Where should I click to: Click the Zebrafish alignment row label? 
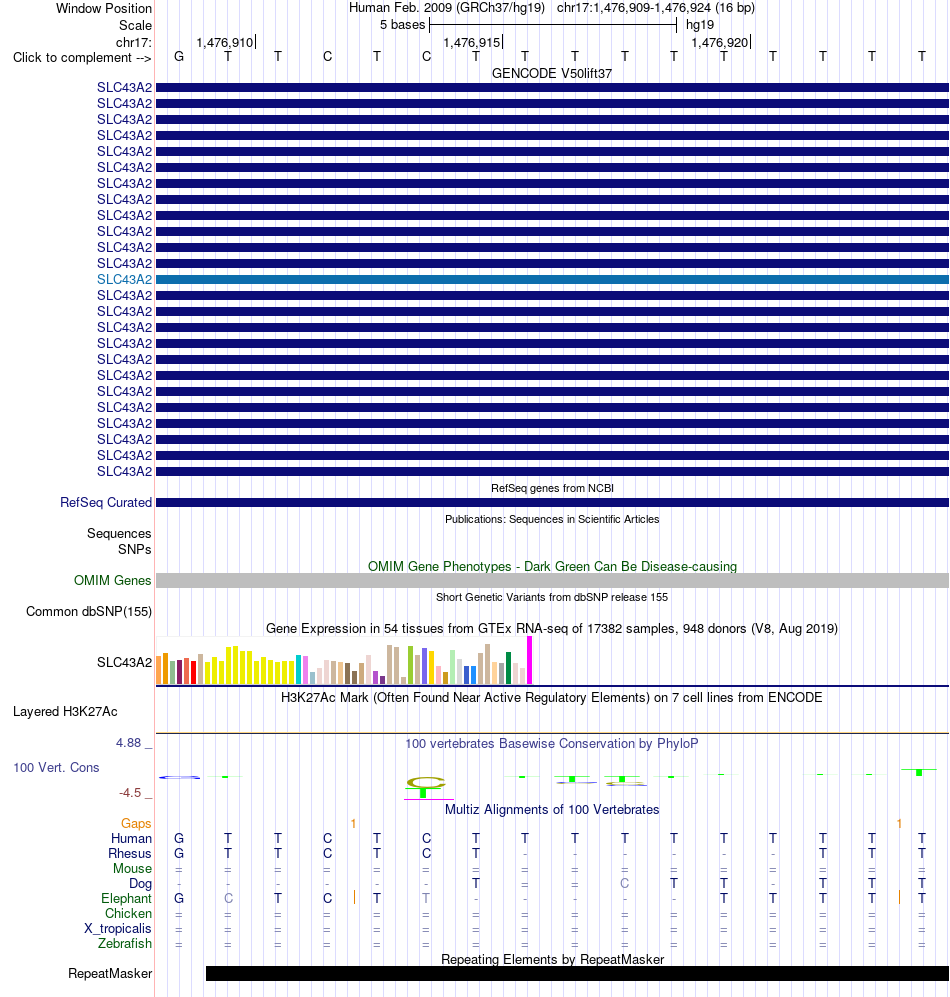tap(125, 944)
